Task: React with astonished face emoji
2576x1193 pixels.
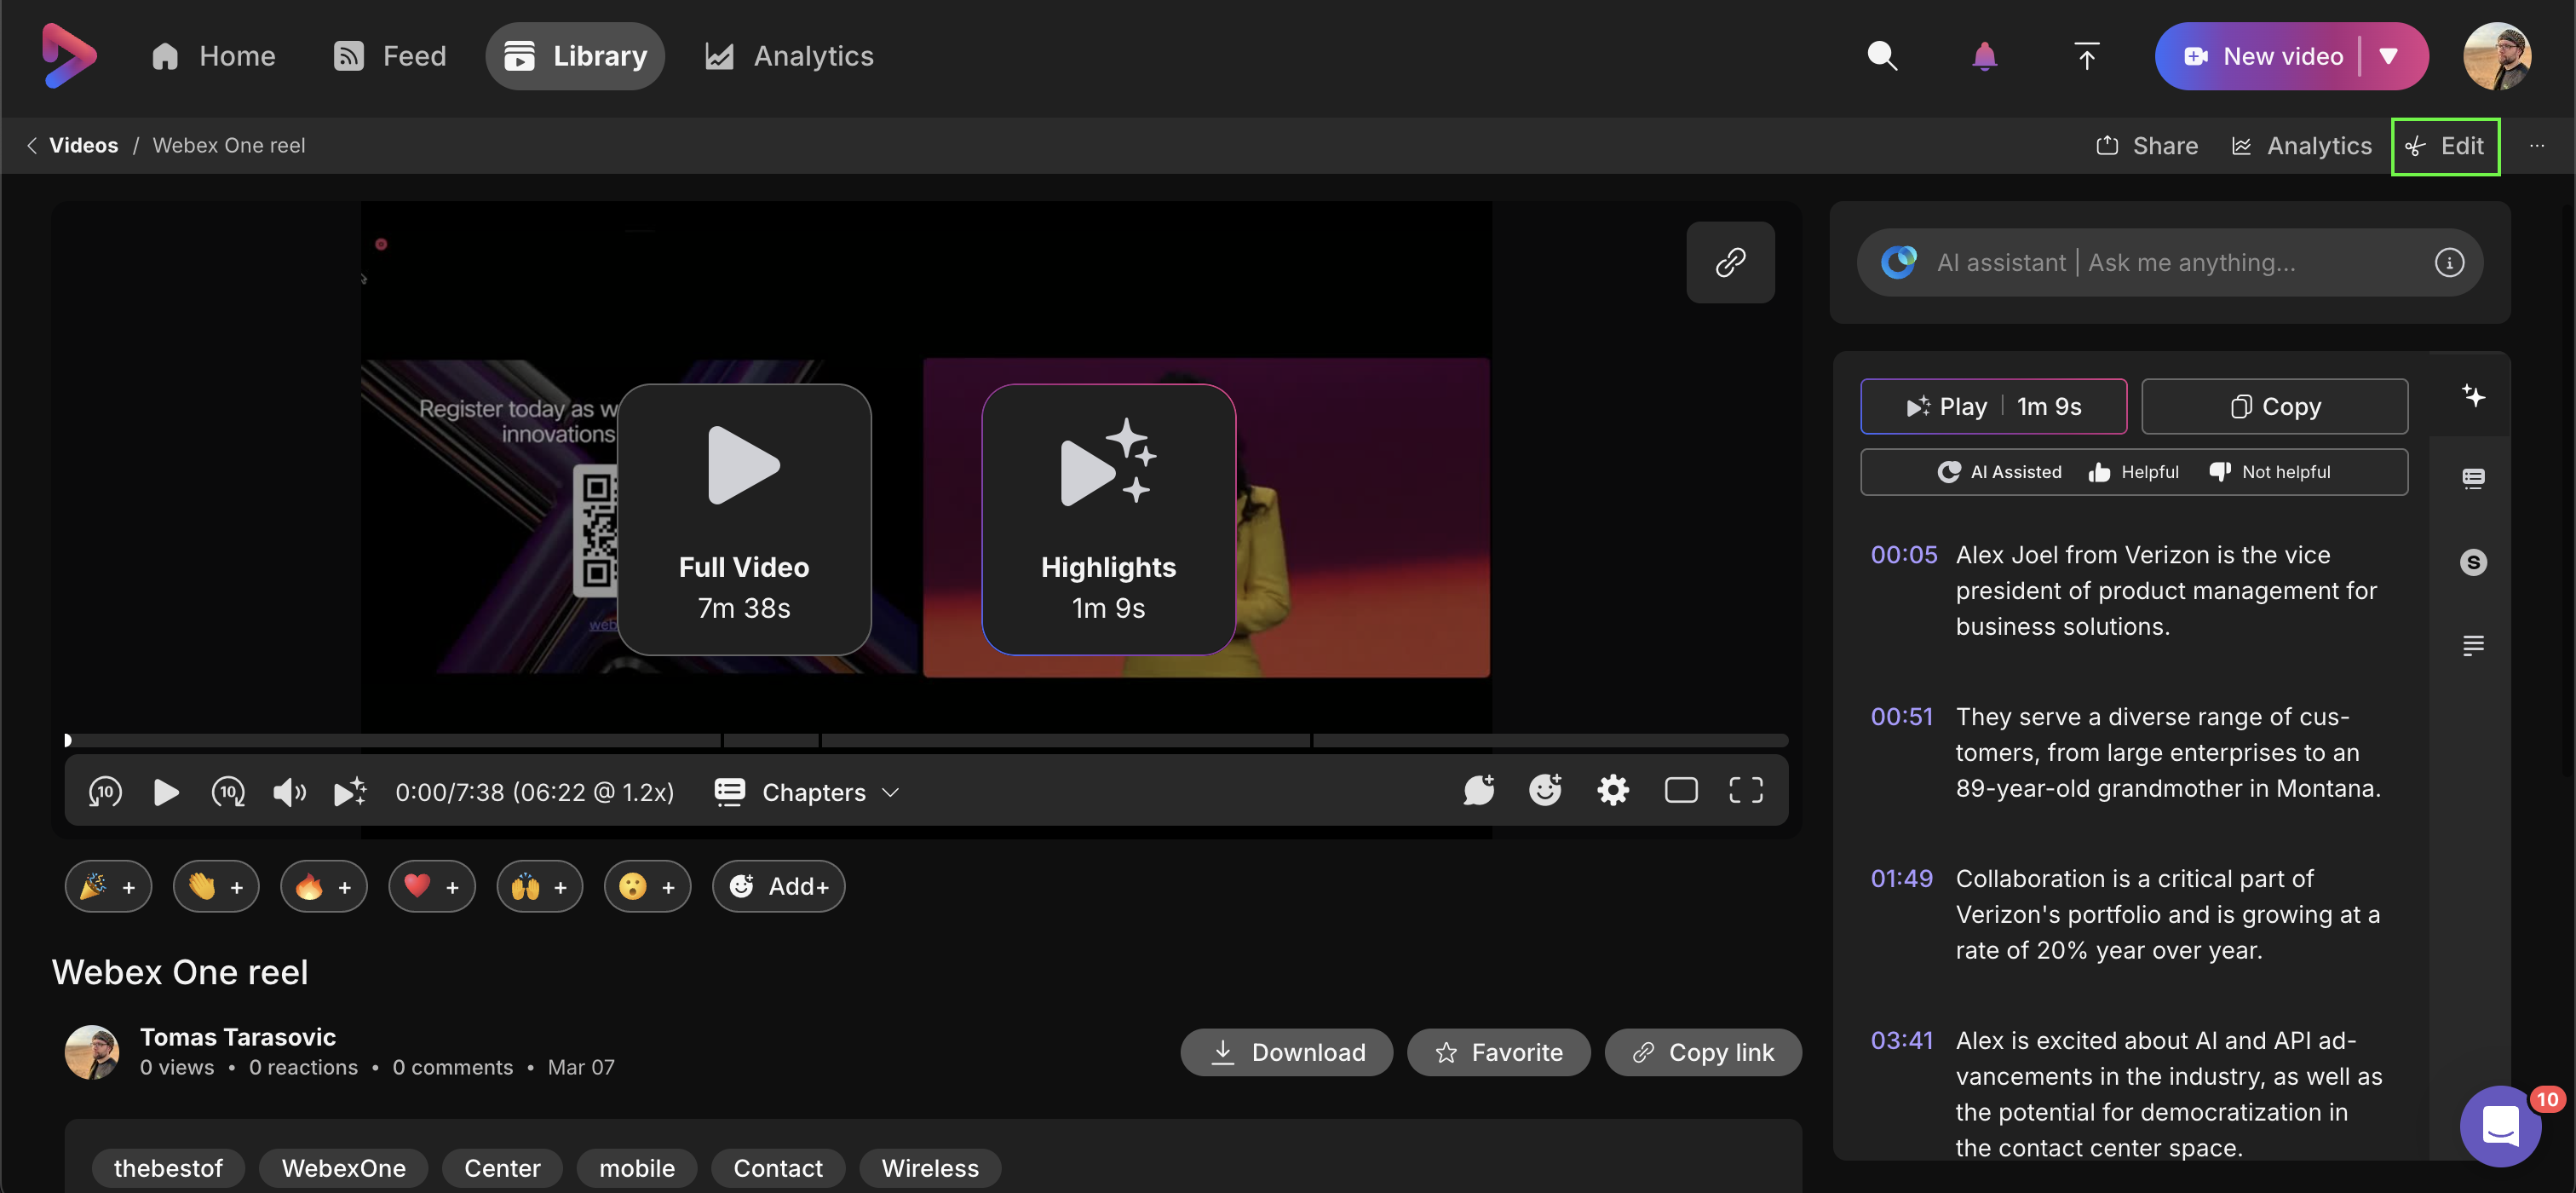Action: [648, 886]
